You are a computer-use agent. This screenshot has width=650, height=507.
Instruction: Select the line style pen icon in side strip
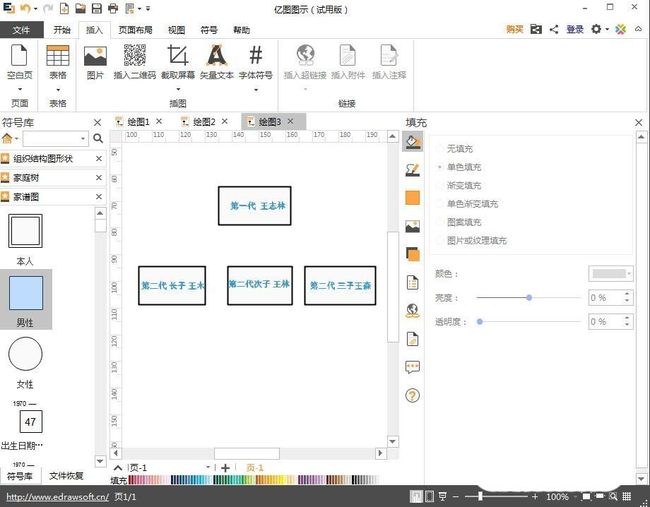pos(412,170)
